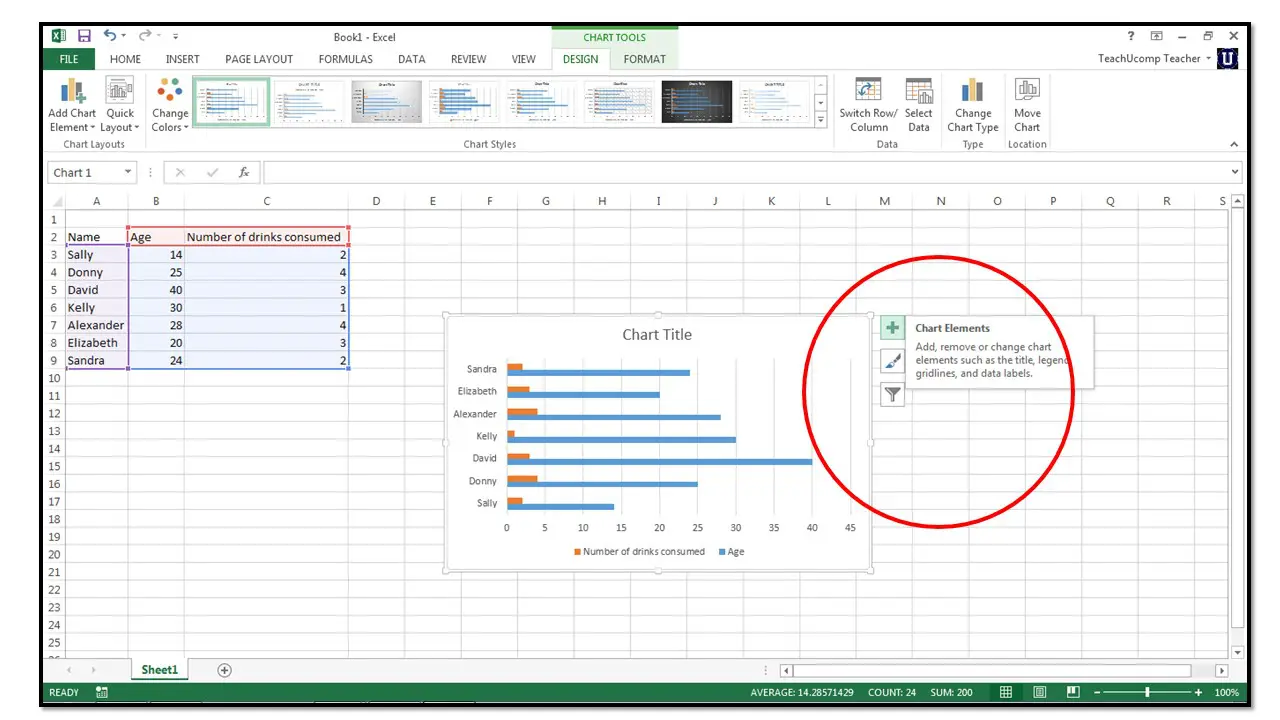Viewport: 1280px width, 720px height.
Task: Click the Change Chart Type icon
Action: [972, 91]
